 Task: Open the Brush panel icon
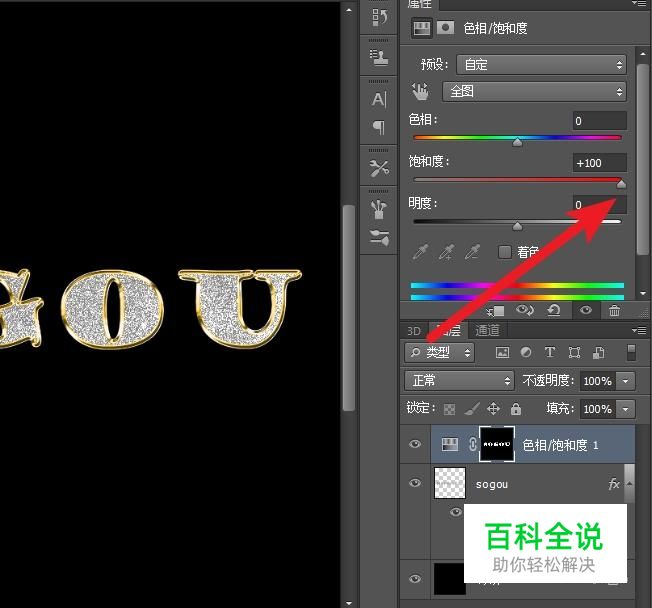(379, 209)
